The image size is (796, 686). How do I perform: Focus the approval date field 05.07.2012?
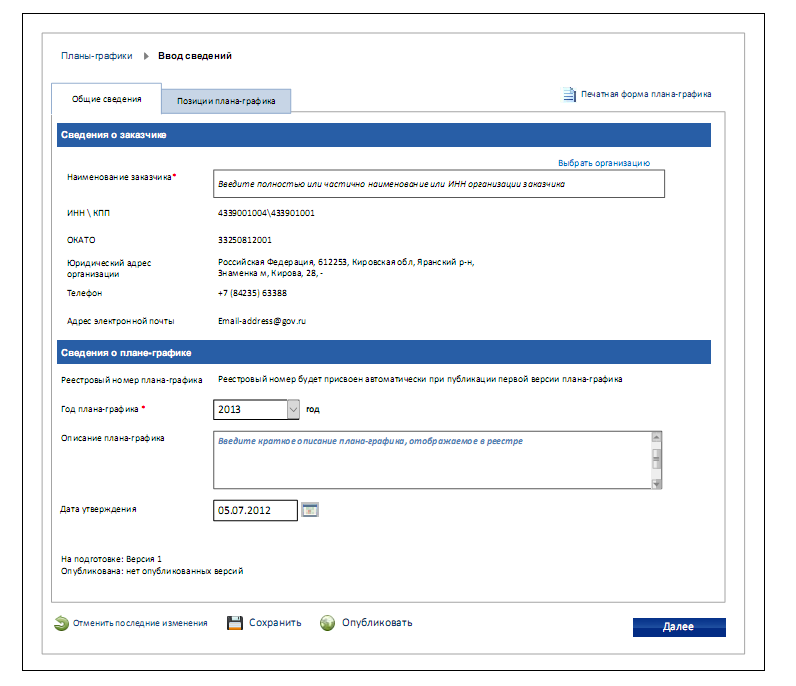255,510
